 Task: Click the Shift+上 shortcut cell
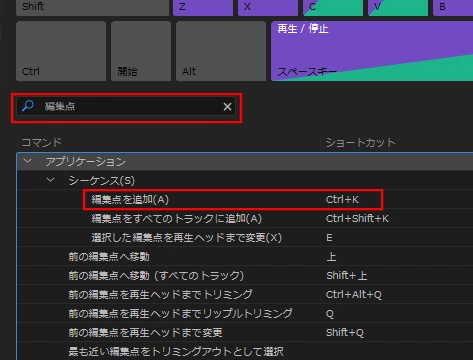347,275
